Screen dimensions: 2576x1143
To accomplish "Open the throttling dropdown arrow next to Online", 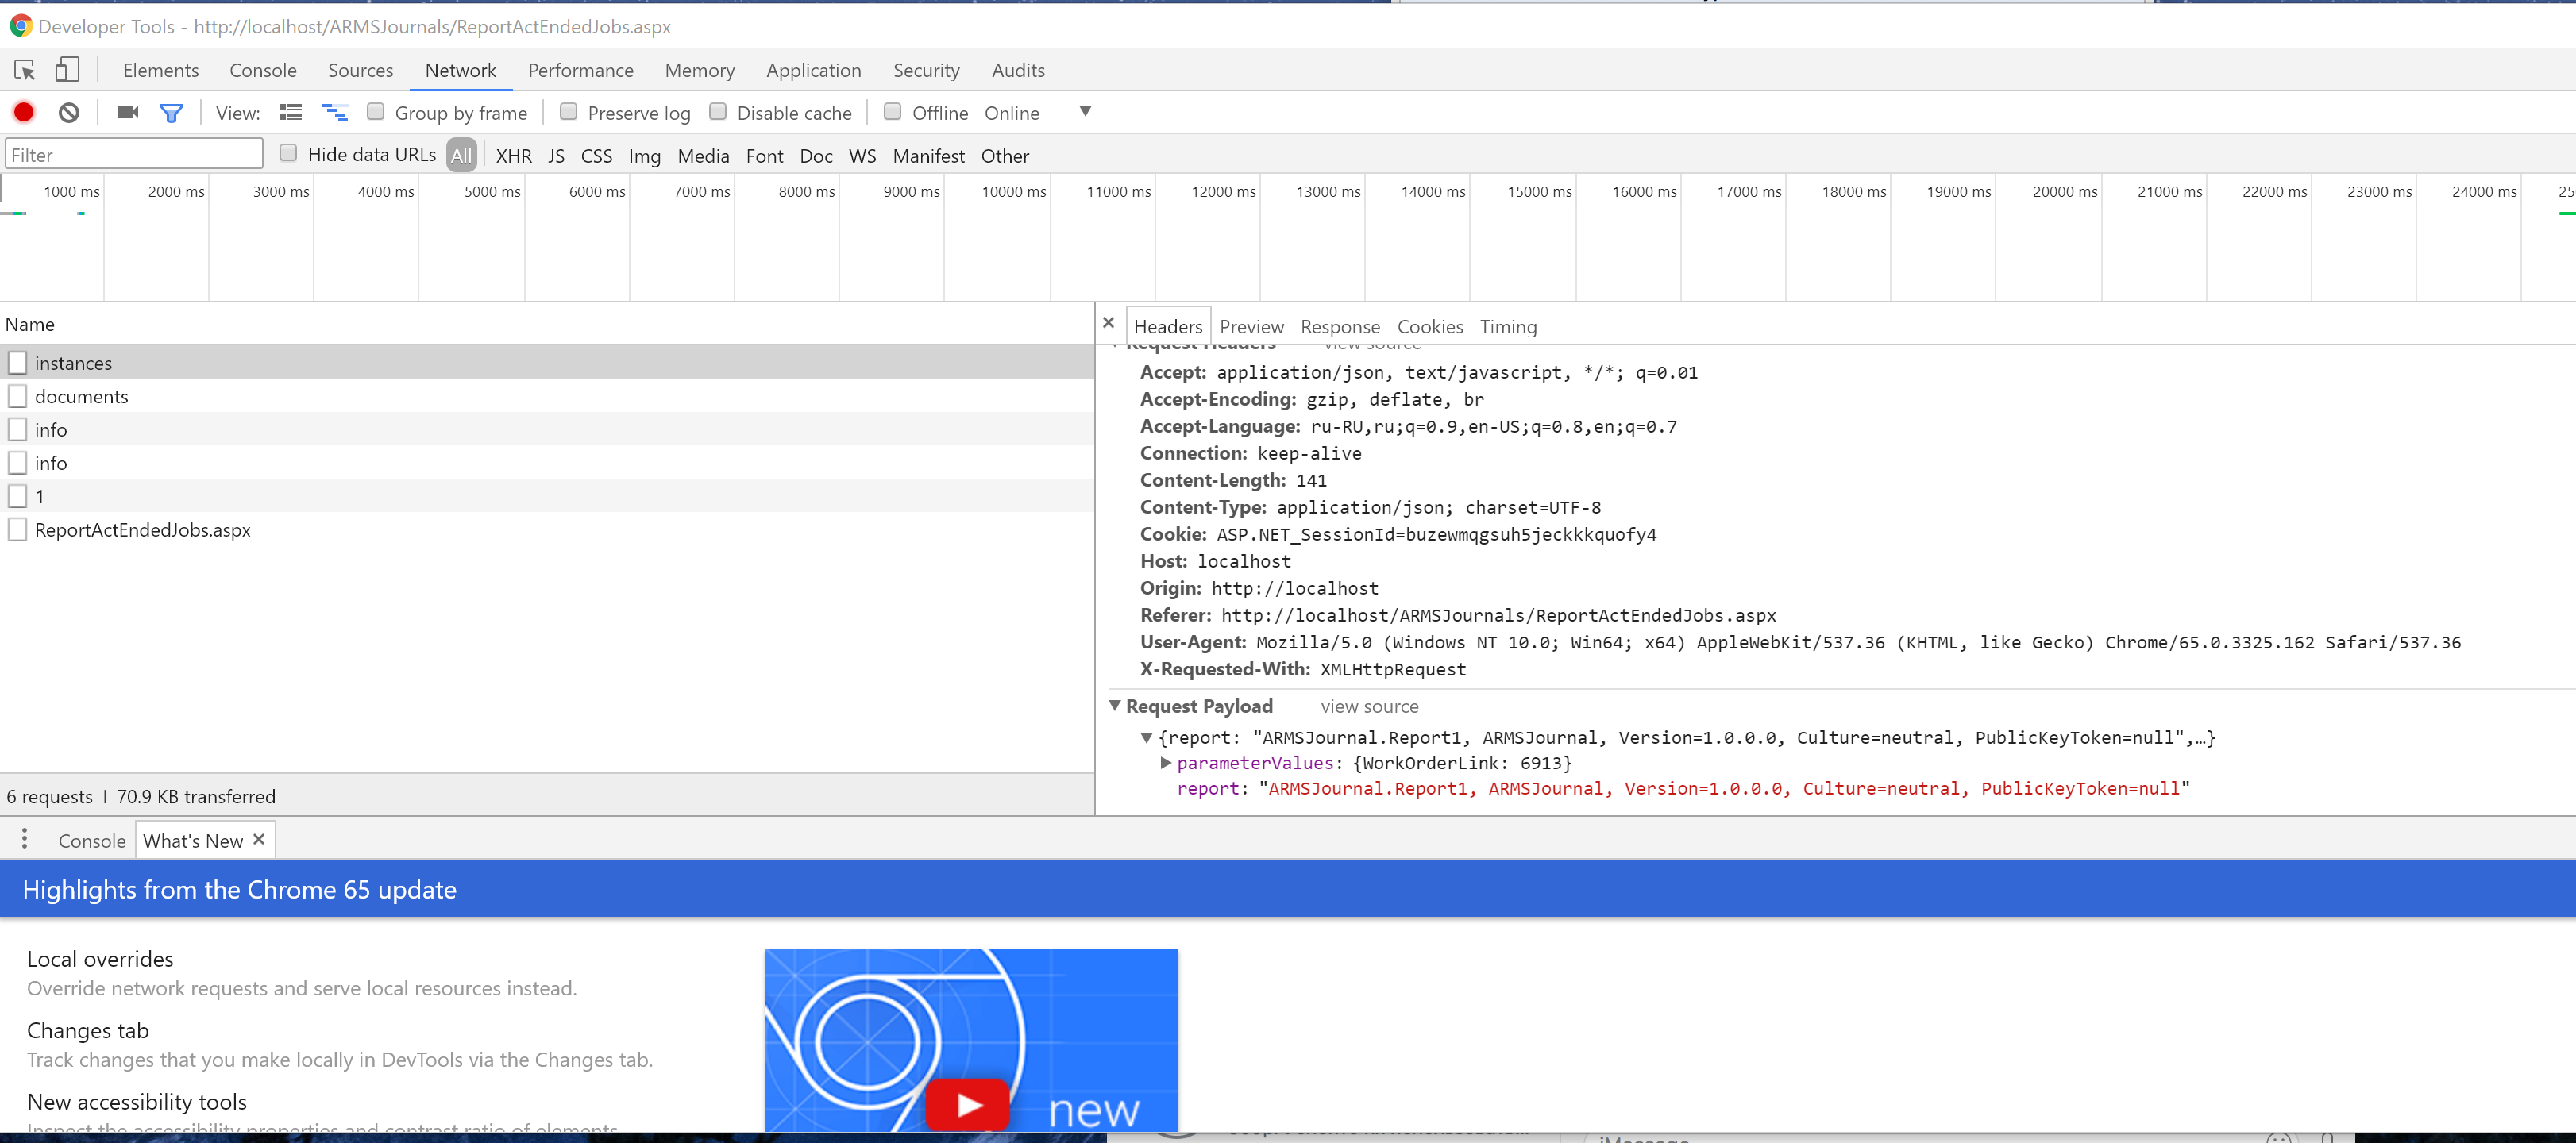I will point(1085,111).
